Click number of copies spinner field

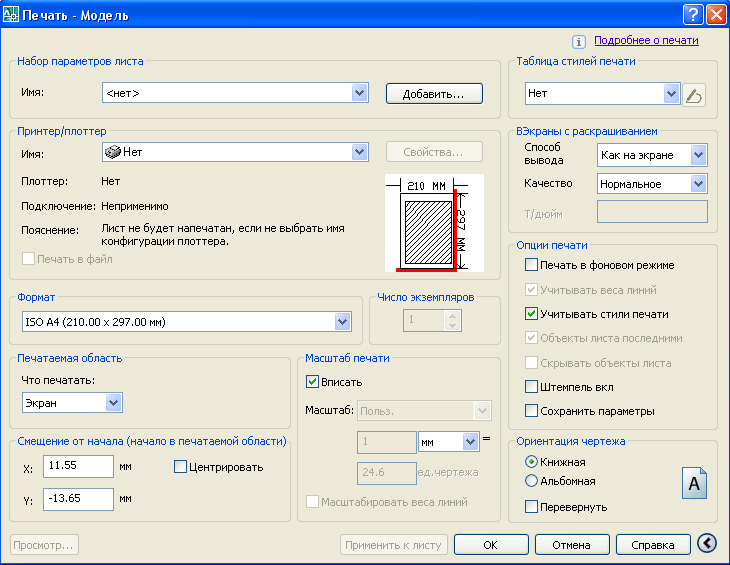point(433,320)
